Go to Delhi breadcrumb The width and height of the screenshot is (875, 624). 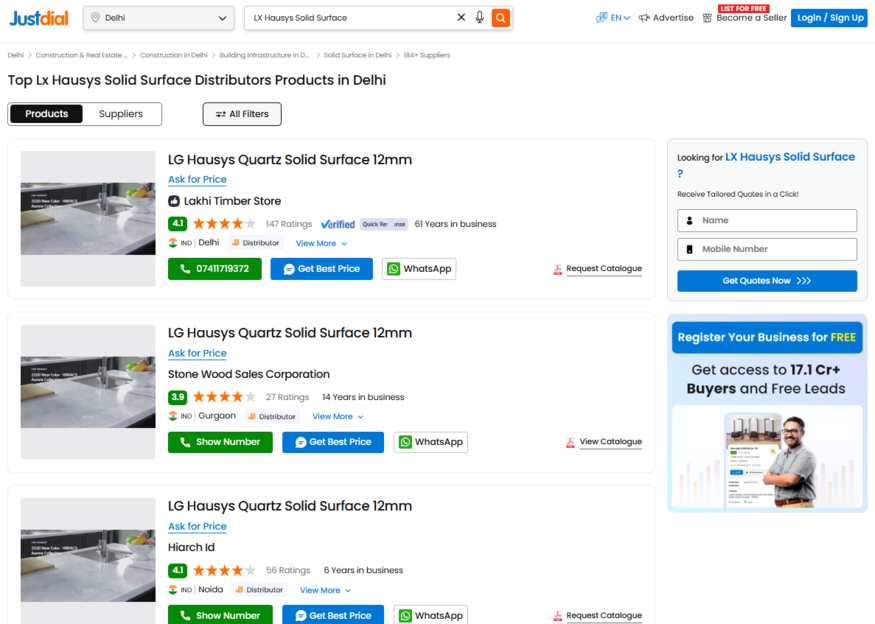16,55
